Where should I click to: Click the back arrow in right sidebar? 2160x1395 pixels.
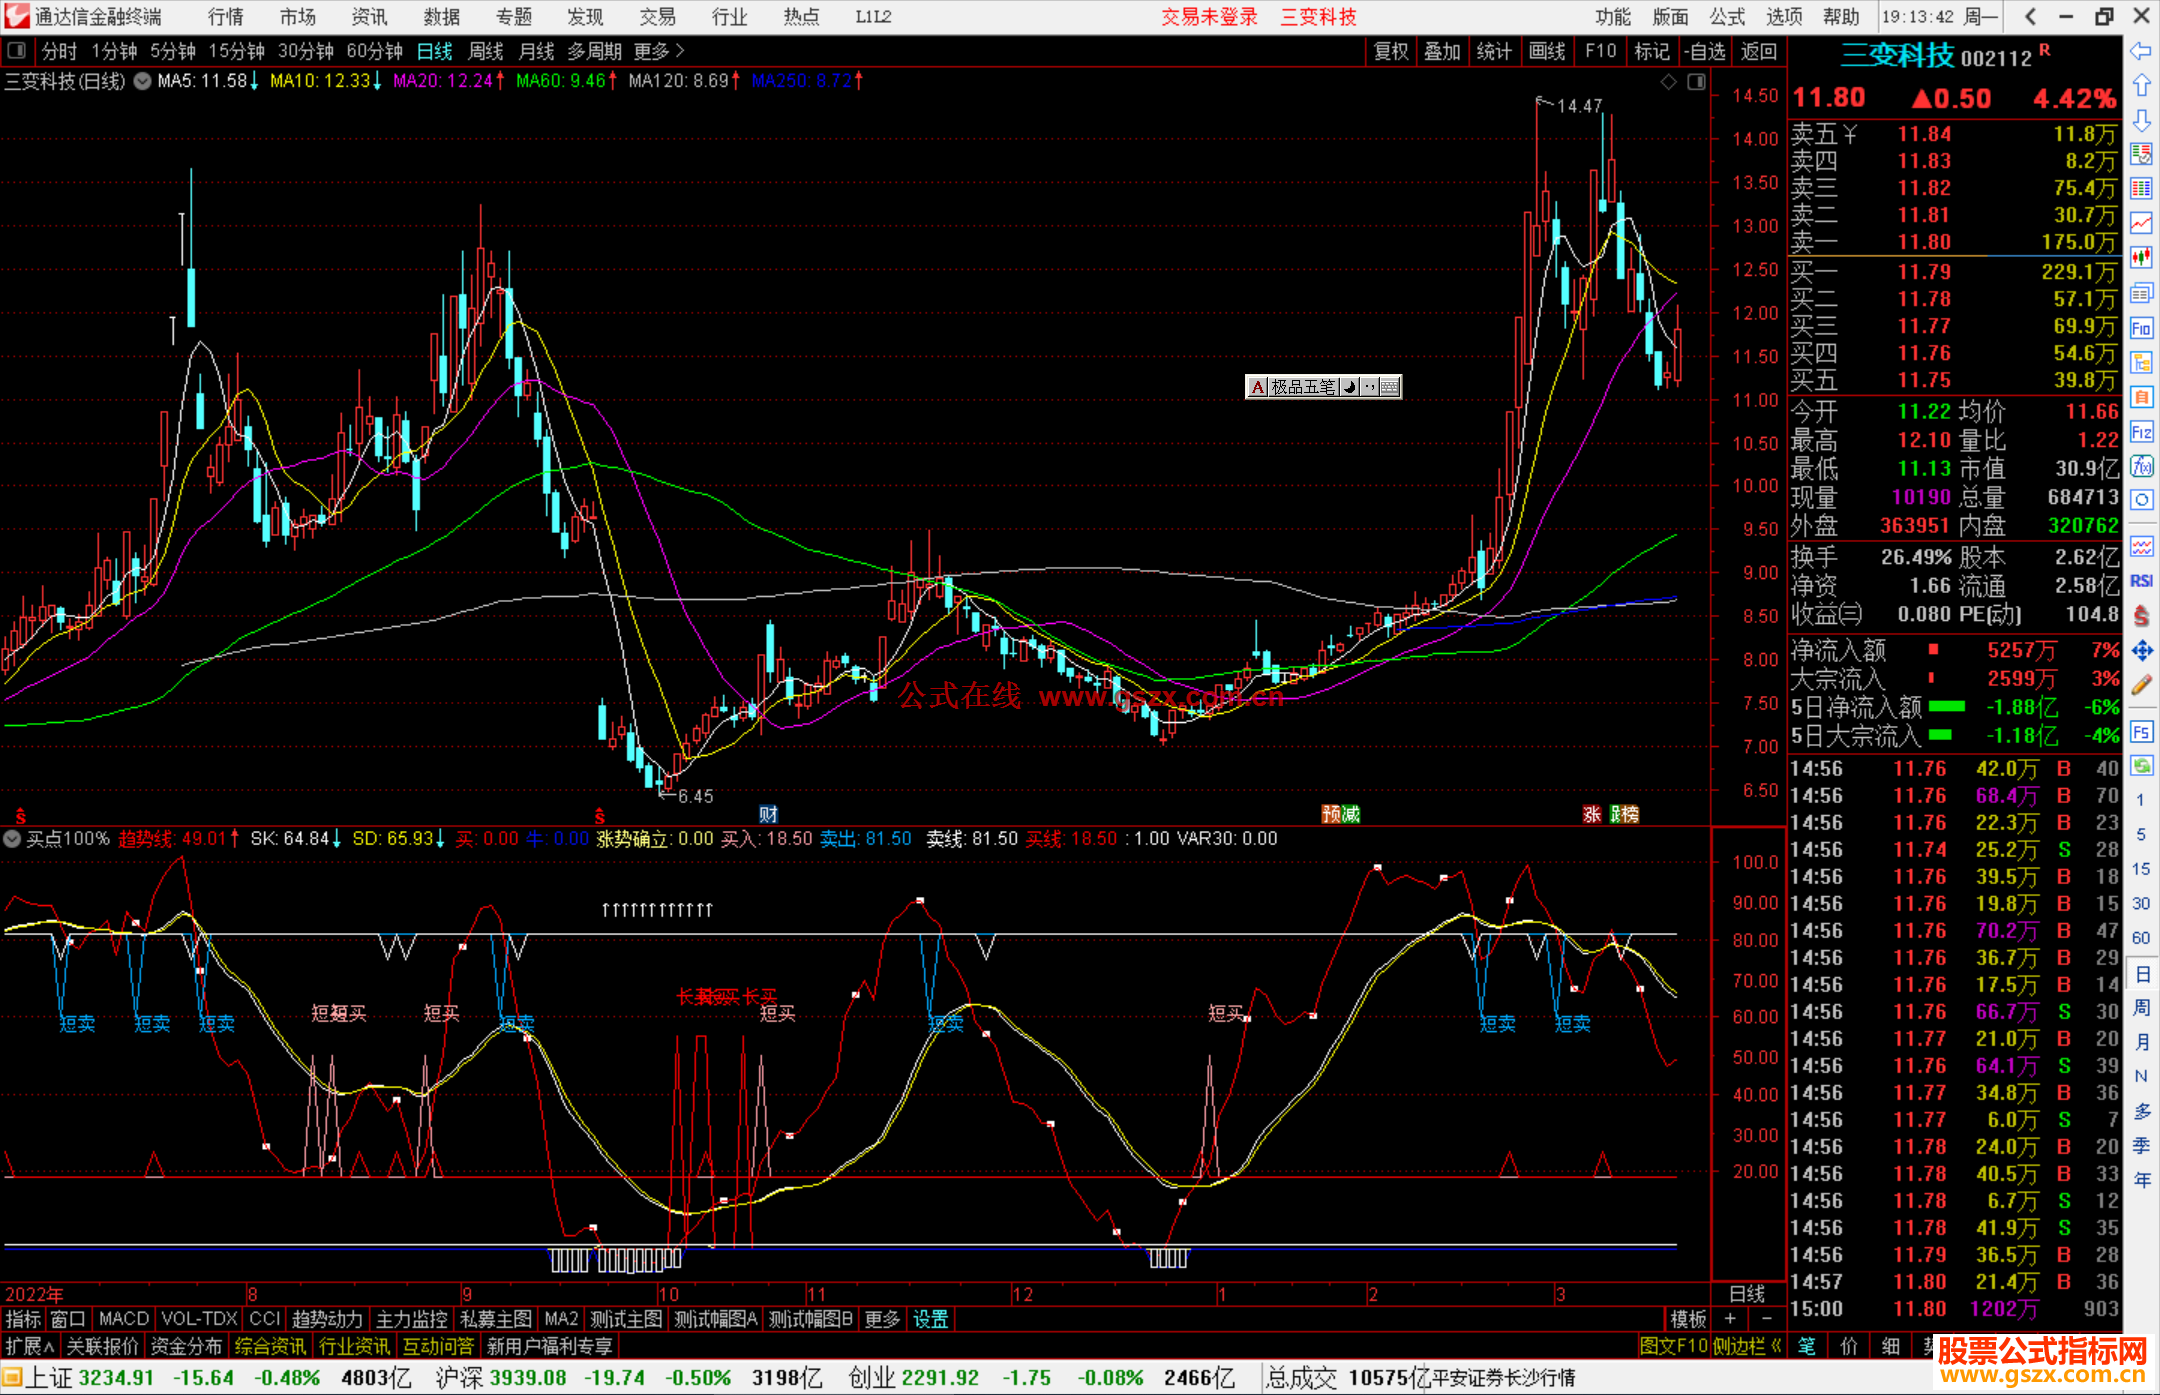[x=2141, y=51]
